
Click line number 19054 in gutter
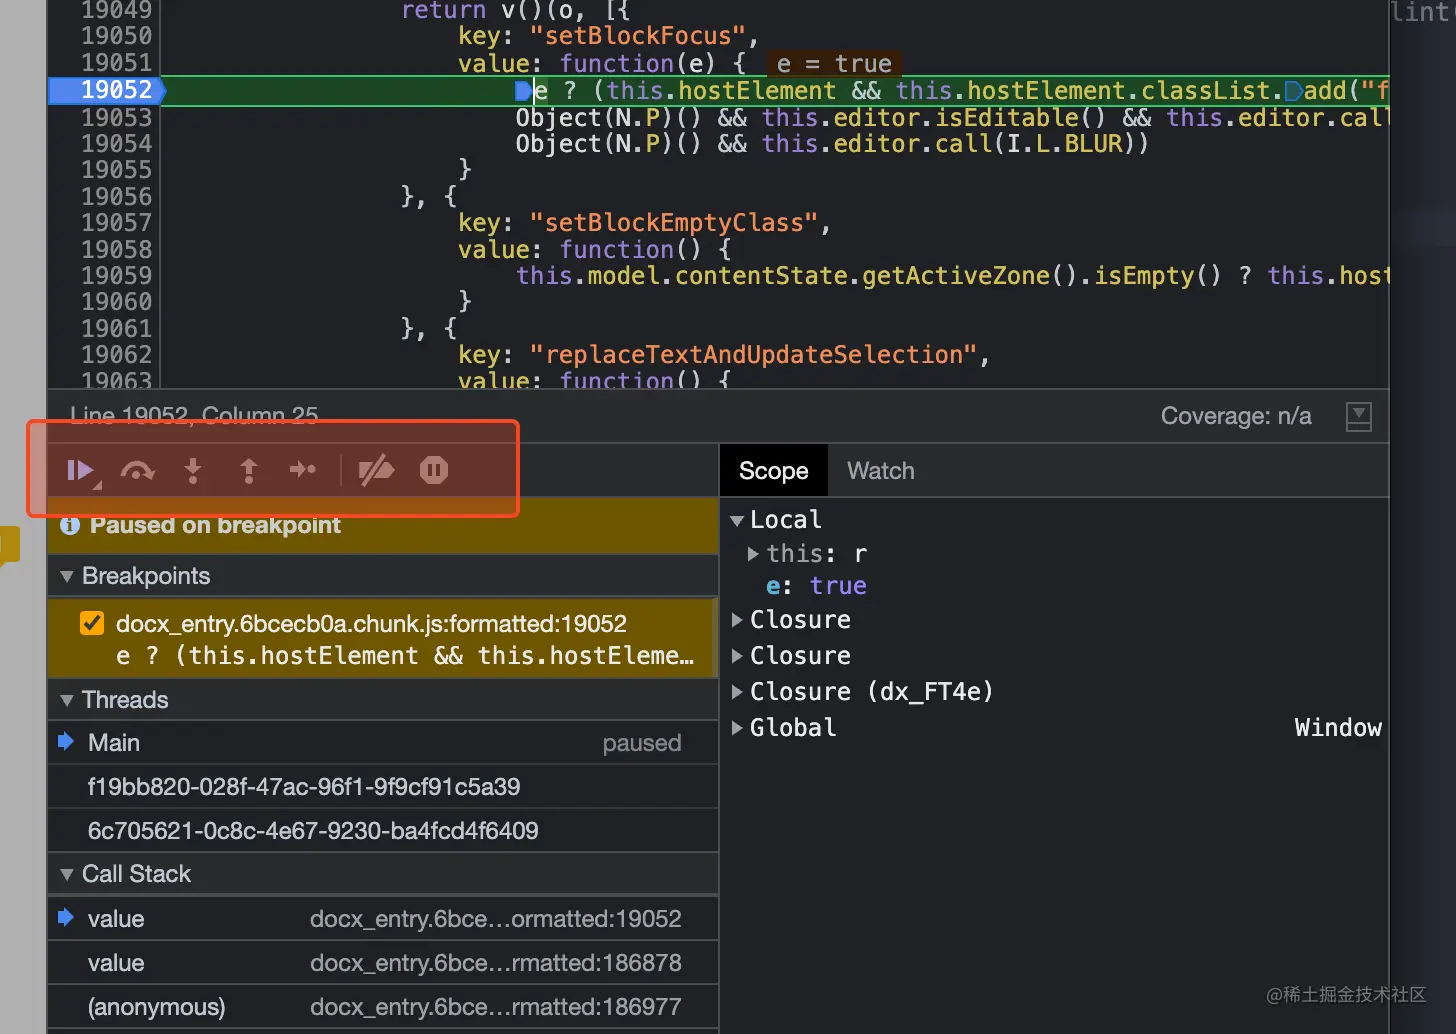(117, 143)
